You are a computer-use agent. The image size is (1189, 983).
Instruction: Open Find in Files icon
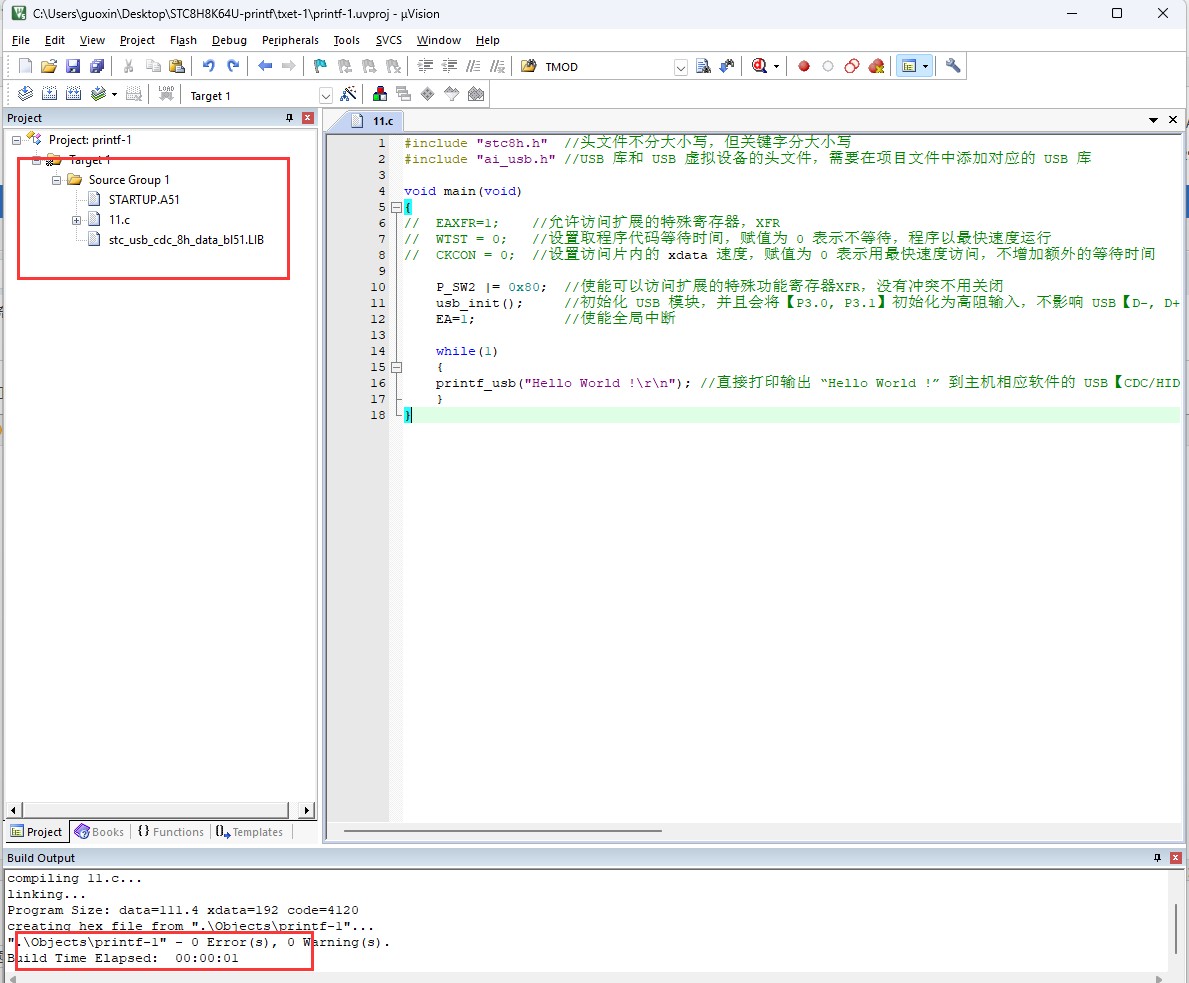coord(529,66)
